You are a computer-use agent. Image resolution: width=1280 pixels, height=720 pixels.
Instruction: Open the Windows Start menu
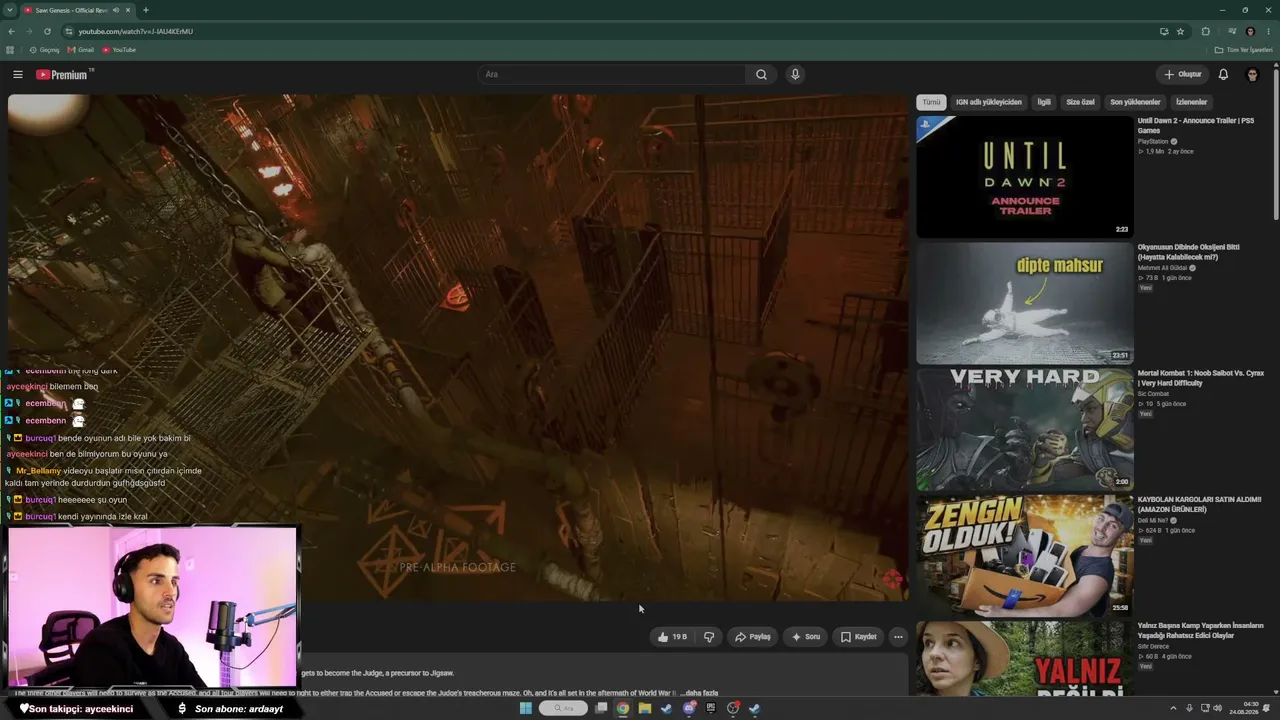526,709
